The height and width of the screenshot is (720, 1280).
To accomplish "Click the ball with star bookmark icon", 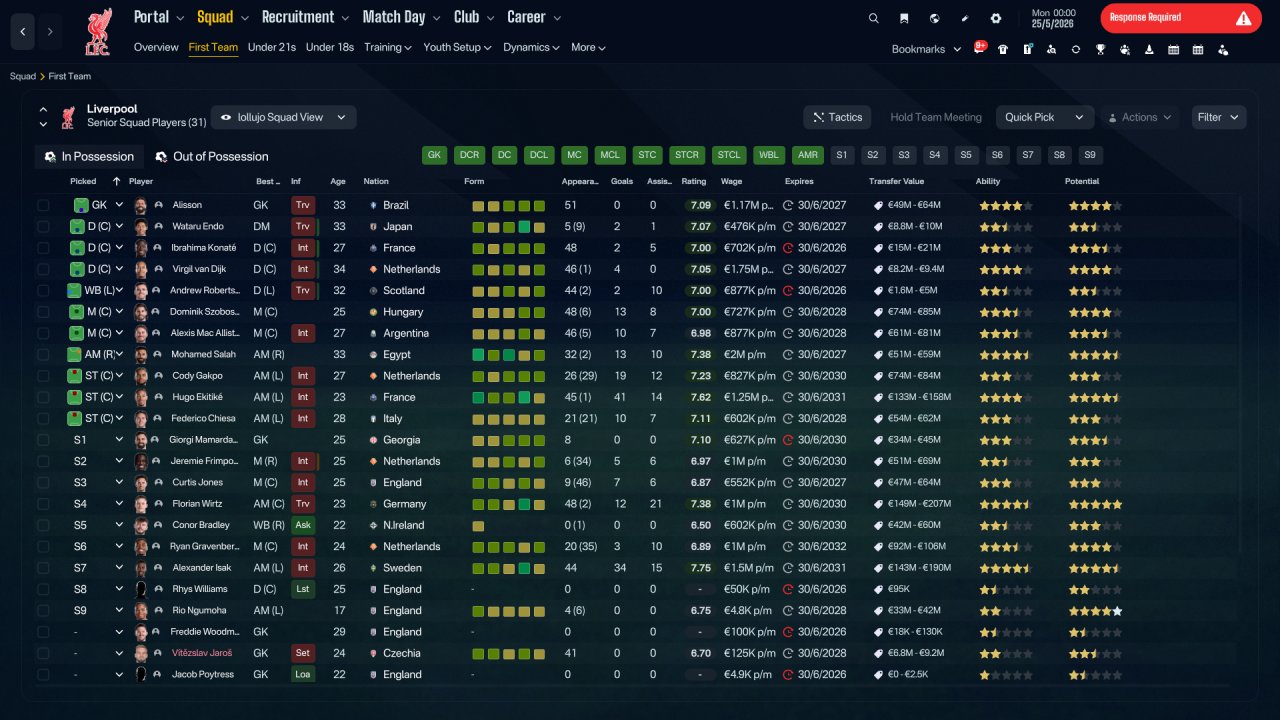I will click(1125, 49).
